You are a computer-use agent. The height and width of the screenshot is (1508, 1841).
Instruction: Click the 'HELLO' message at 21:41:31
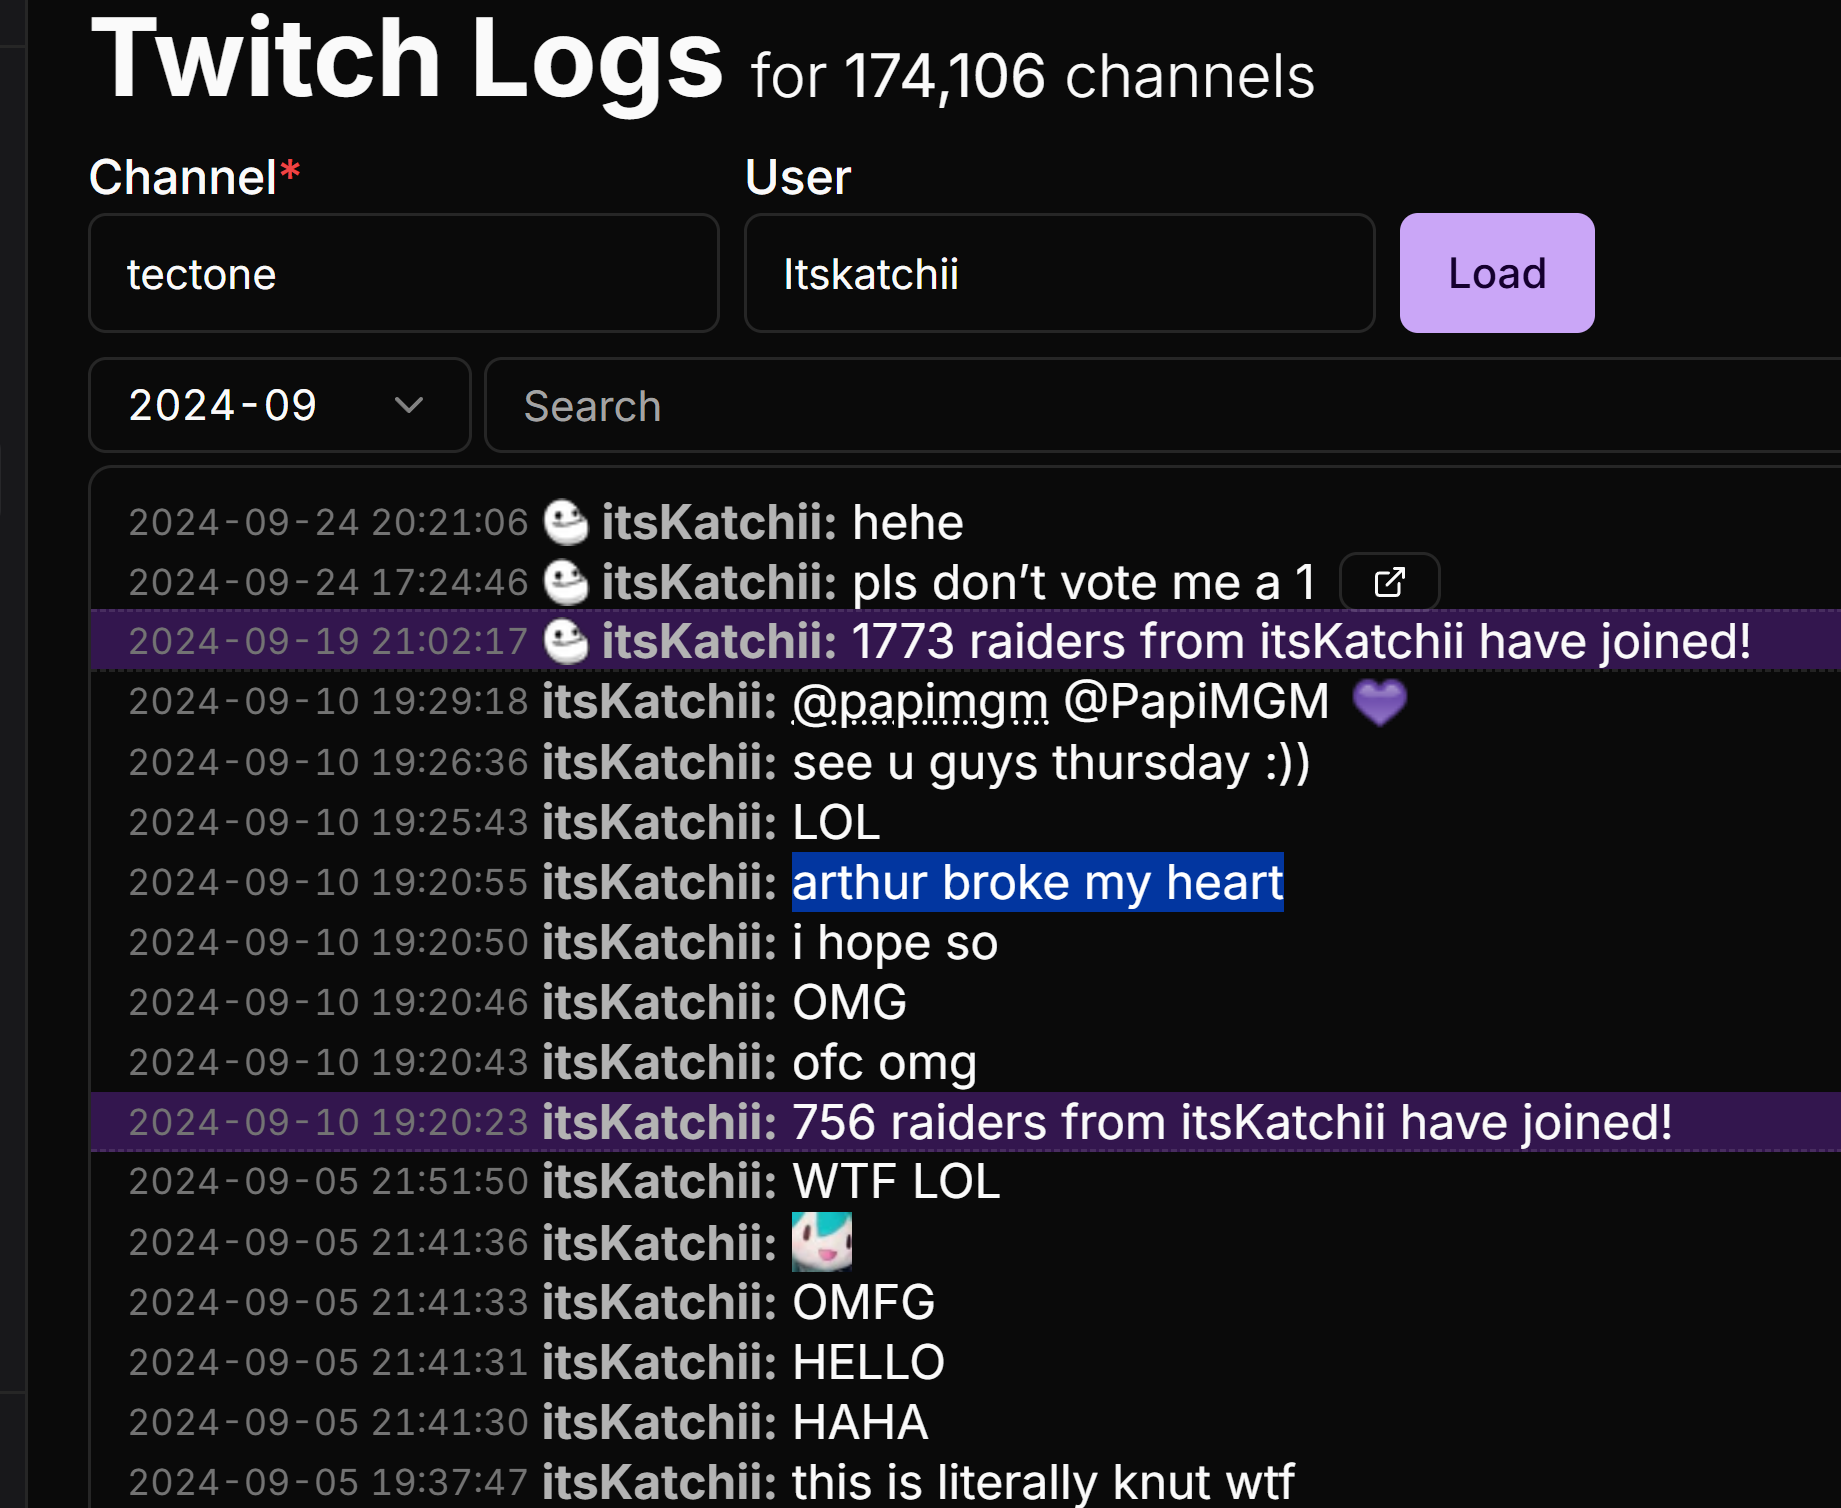869,1362
